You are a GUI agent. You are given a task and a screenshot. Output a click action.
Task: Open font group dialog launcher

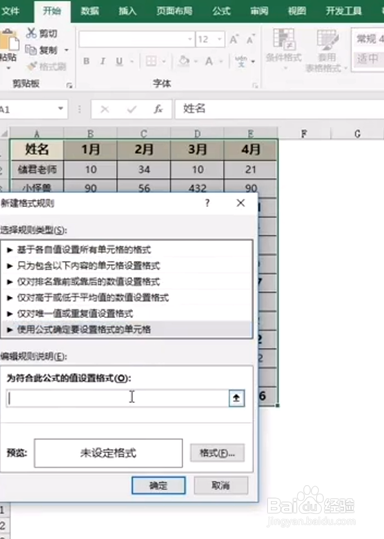pos(255,85)
